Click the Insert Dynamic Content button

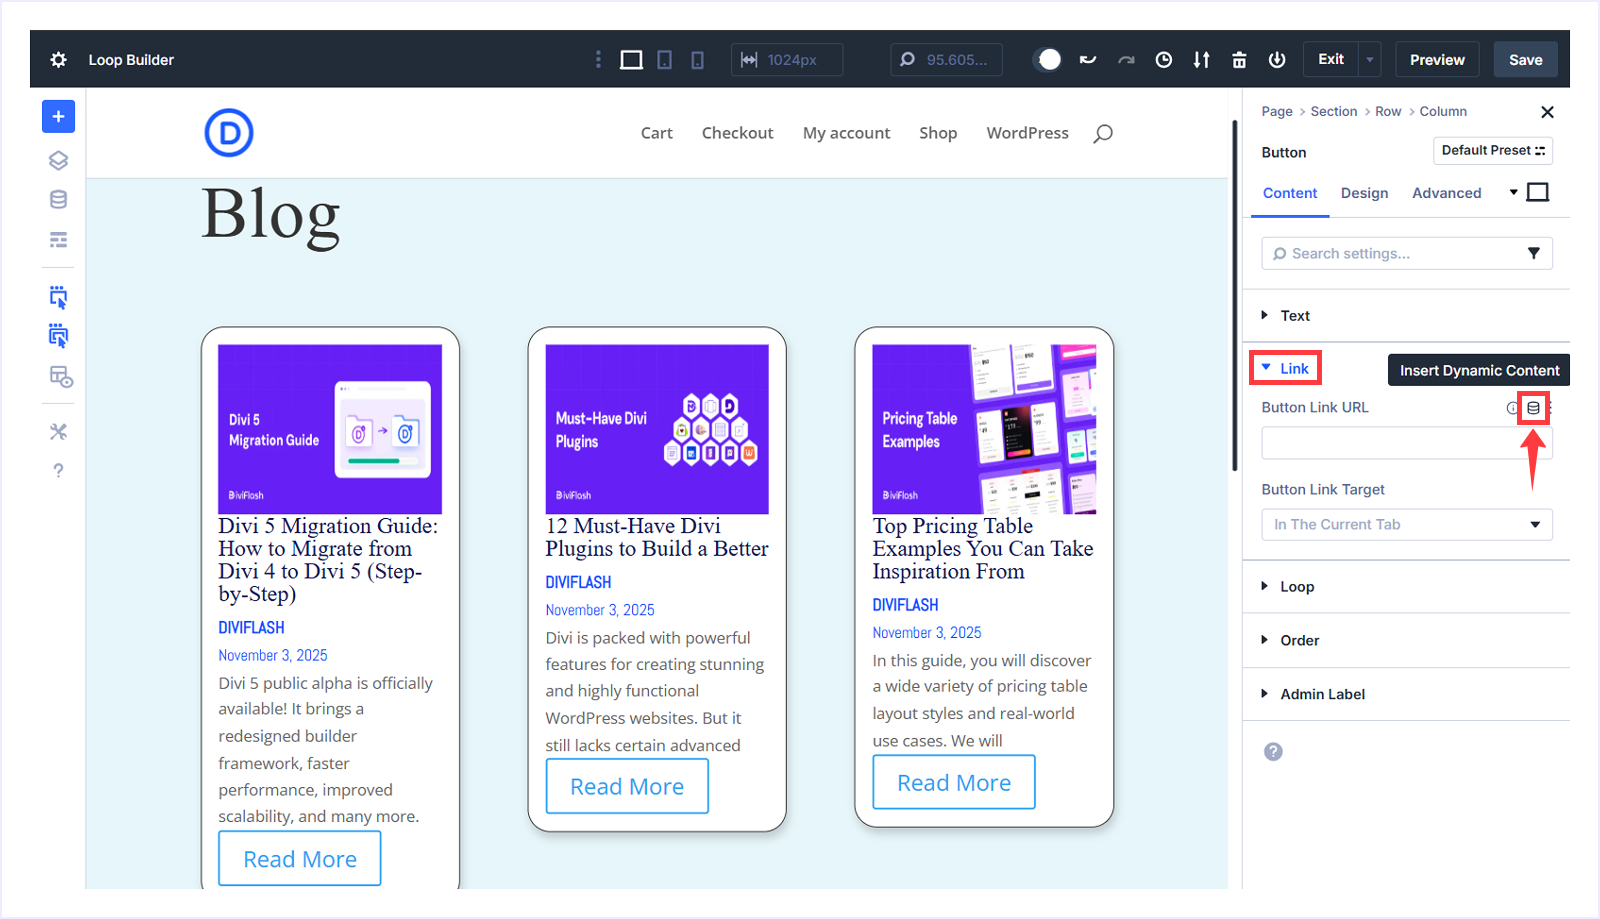1478,370
